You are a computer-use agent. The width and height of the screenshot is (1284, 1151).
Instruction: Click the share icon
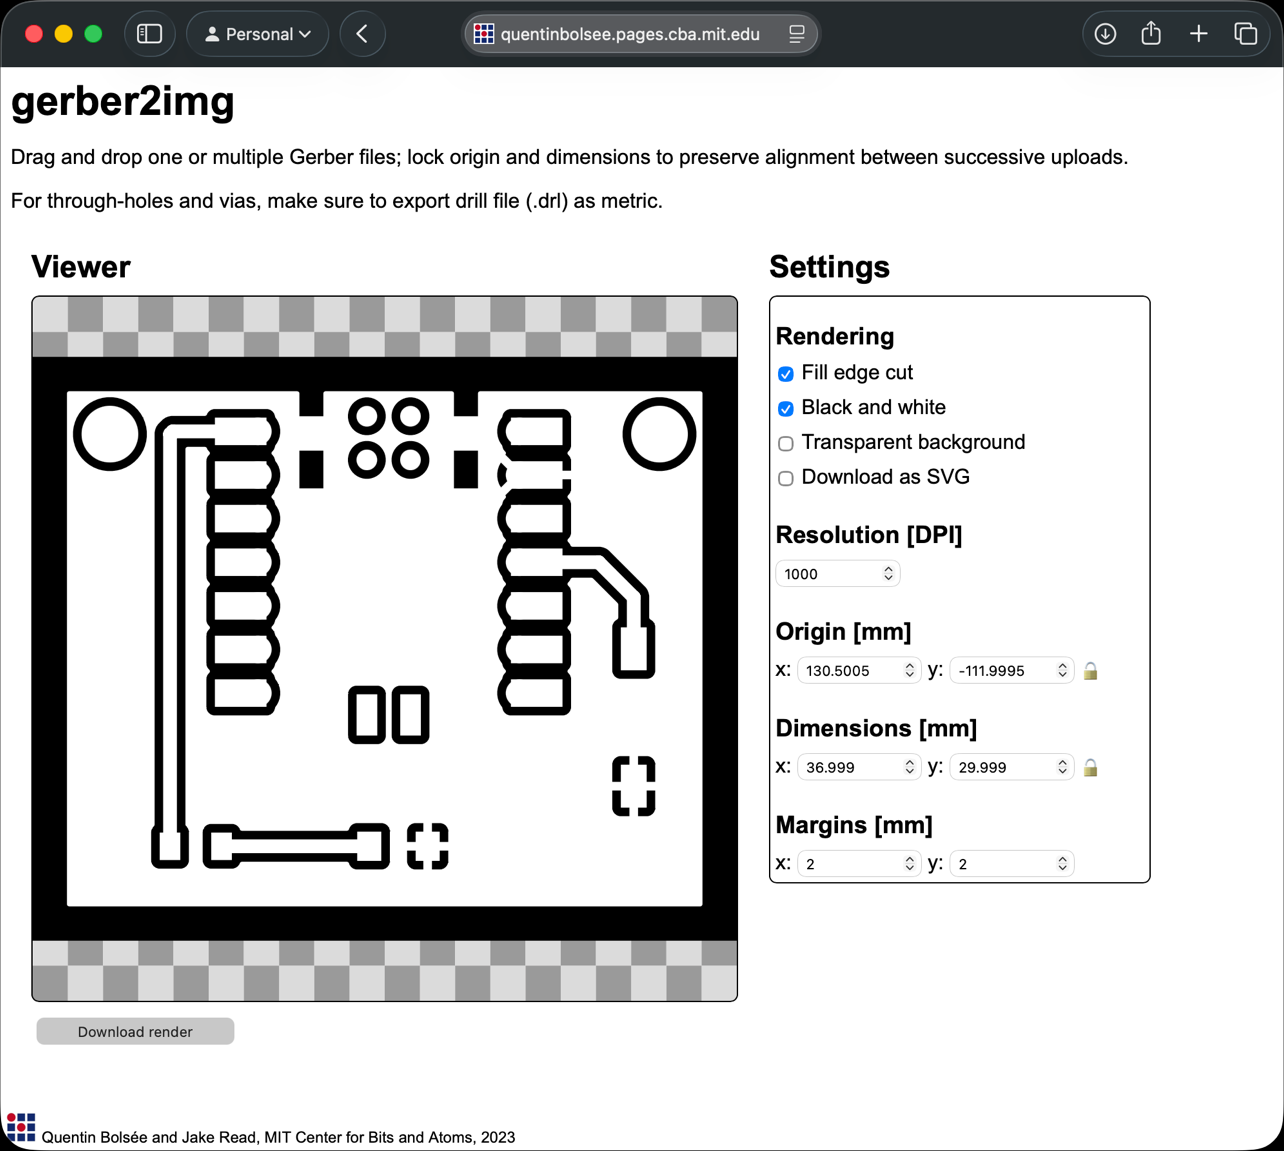pos(1151,34)
